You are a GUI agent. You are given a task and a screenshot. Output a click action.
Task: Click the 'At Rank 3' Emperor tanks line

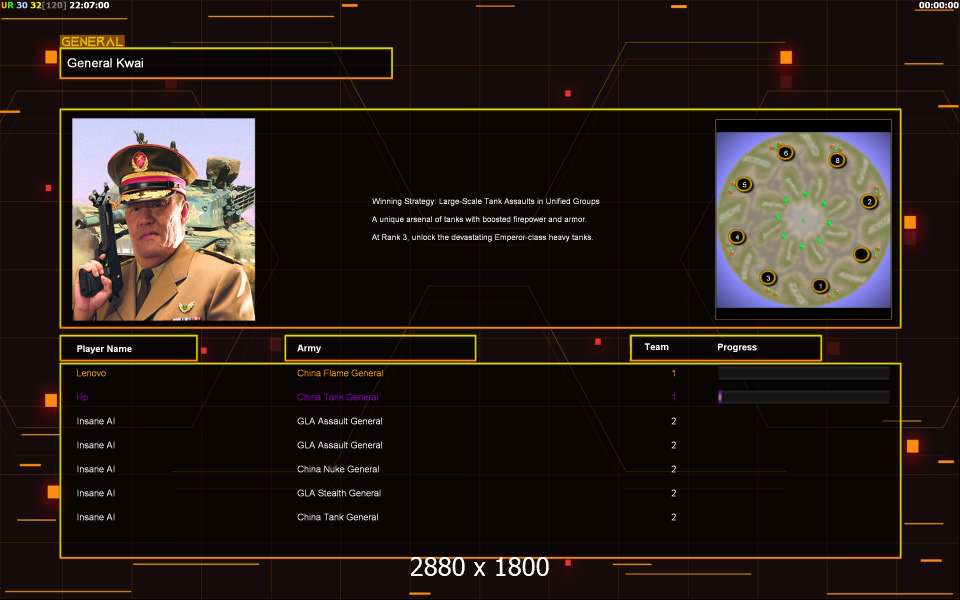click(482, 237)
